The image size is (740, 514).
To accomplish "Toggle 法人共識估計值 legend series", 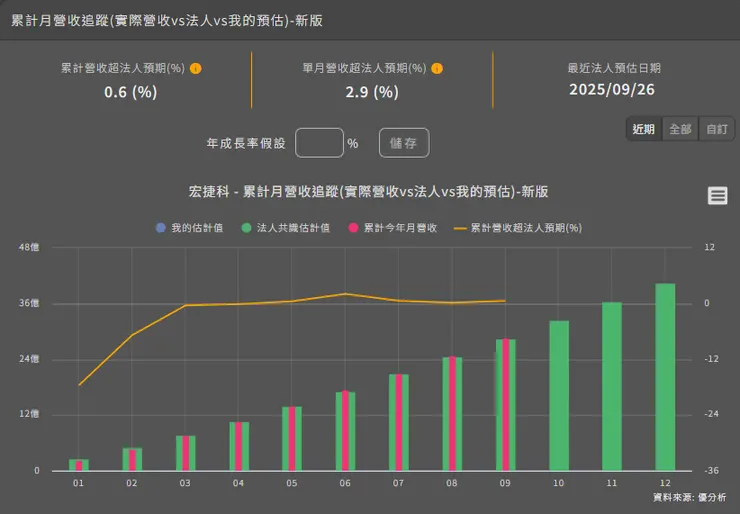I will point(286,228).
